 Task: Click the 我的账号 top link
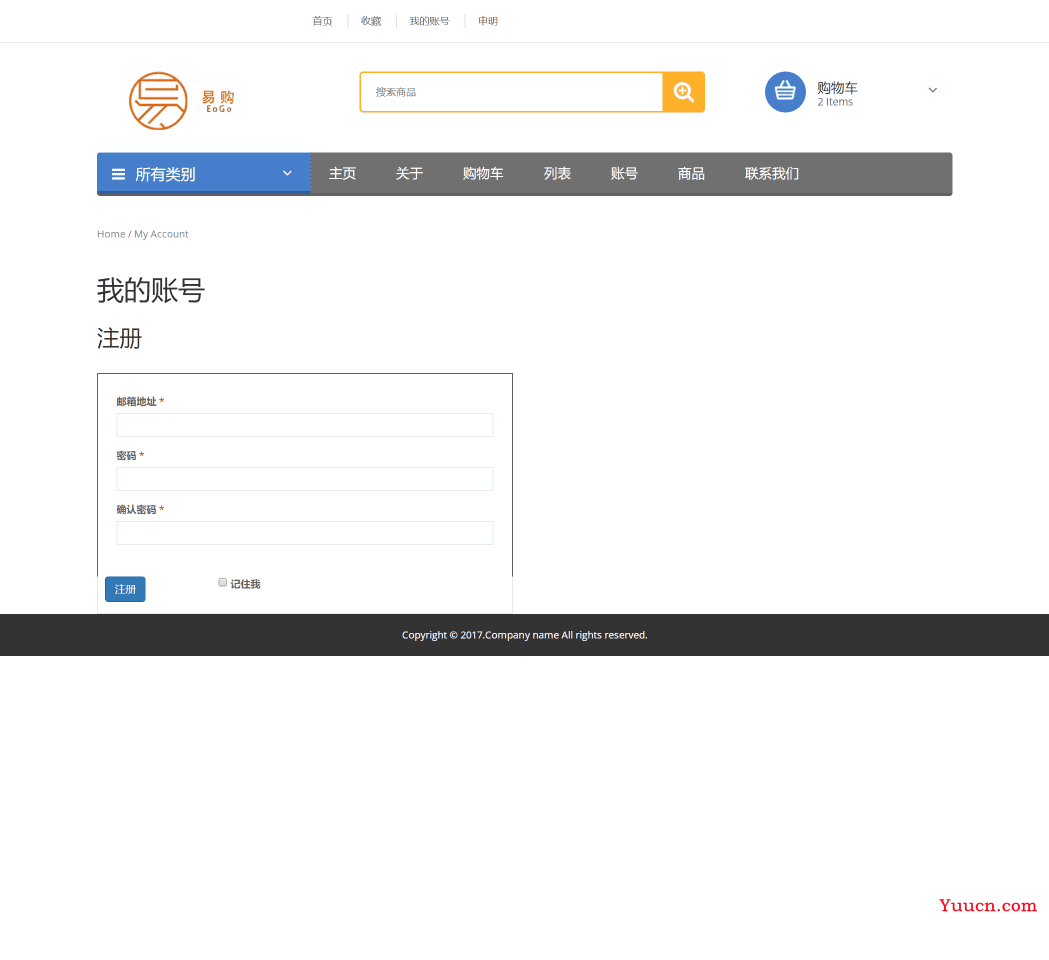tap(430, 21)
